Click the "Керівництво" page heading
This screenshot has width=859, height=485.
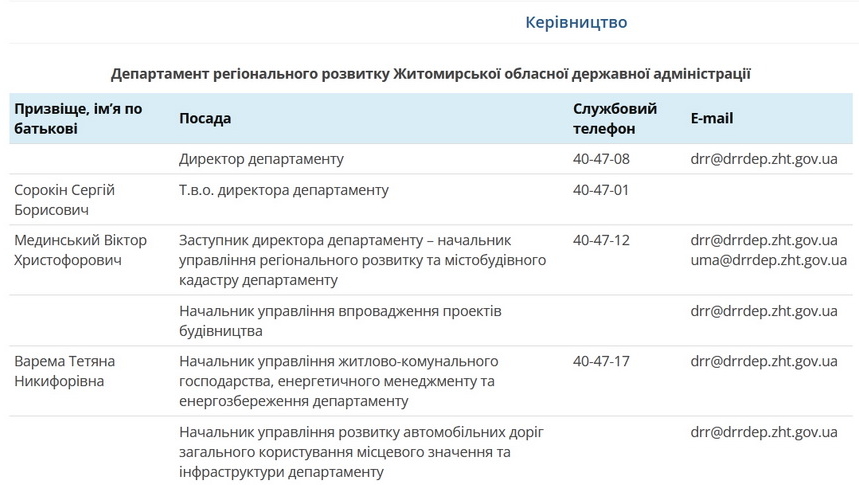point(576,22)
